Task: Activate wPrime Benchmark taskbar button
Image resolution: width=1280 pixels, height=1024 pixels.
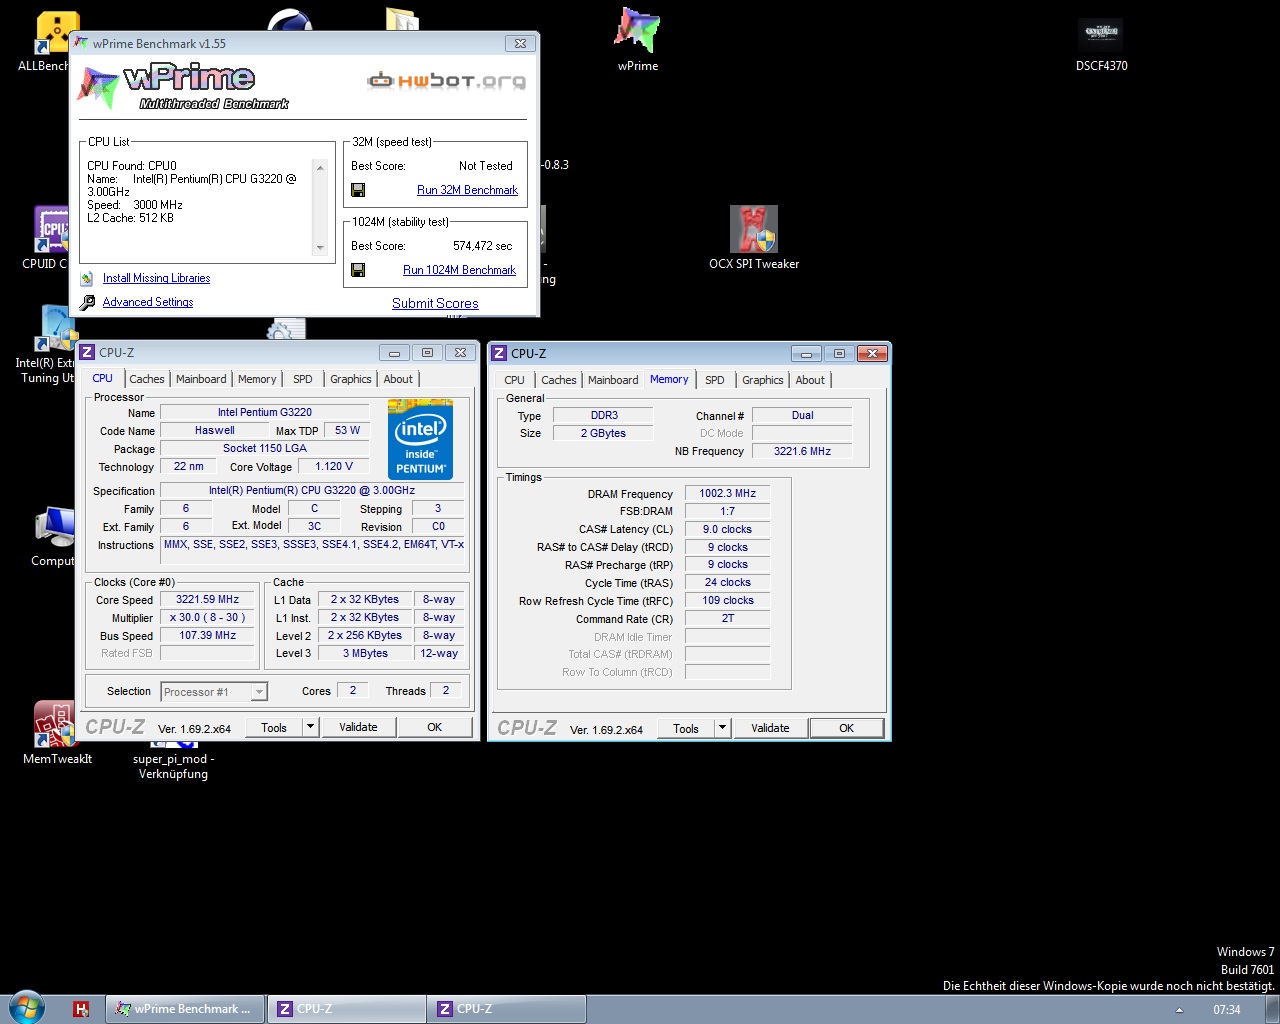Action: [x=186, y=1009]
